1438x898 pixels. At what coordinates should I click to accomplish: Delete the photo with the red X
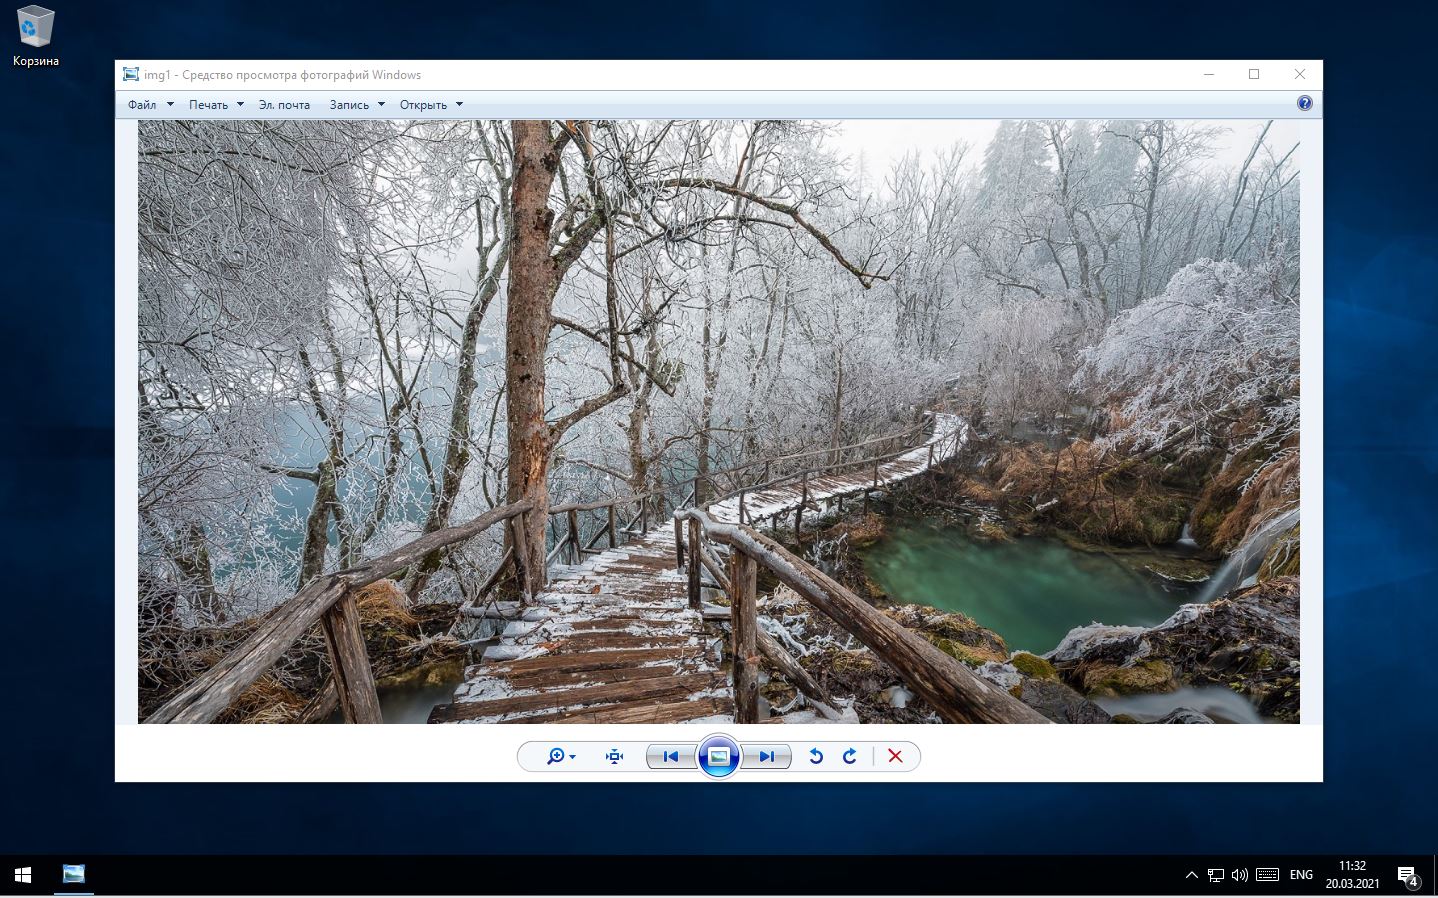pyautogui.click(x=895, y=756)
